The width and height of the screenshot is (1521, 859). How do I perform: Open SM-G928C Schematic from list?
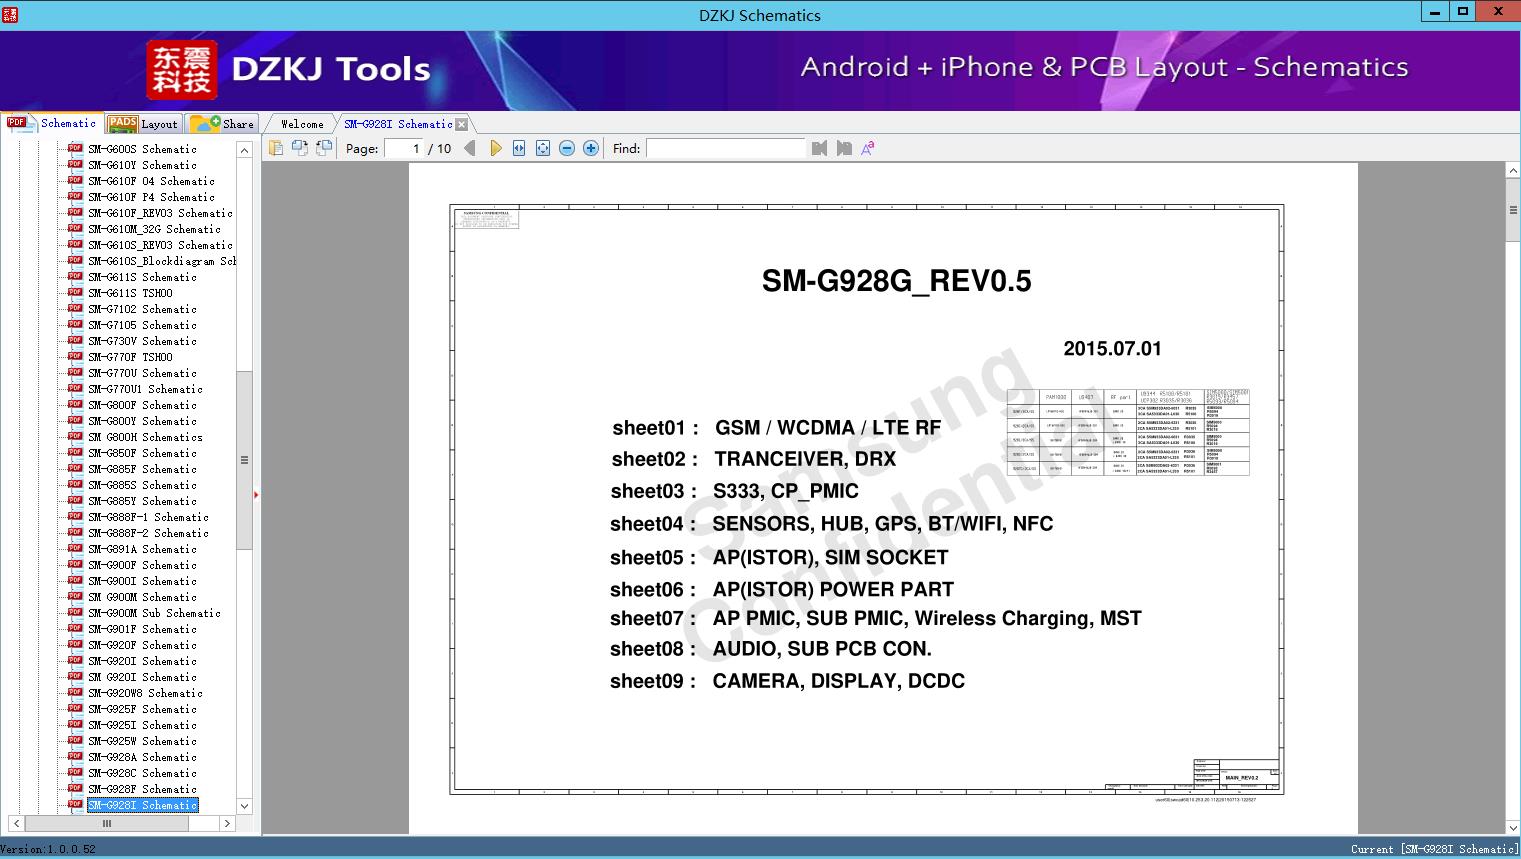[x=142, y=773]
